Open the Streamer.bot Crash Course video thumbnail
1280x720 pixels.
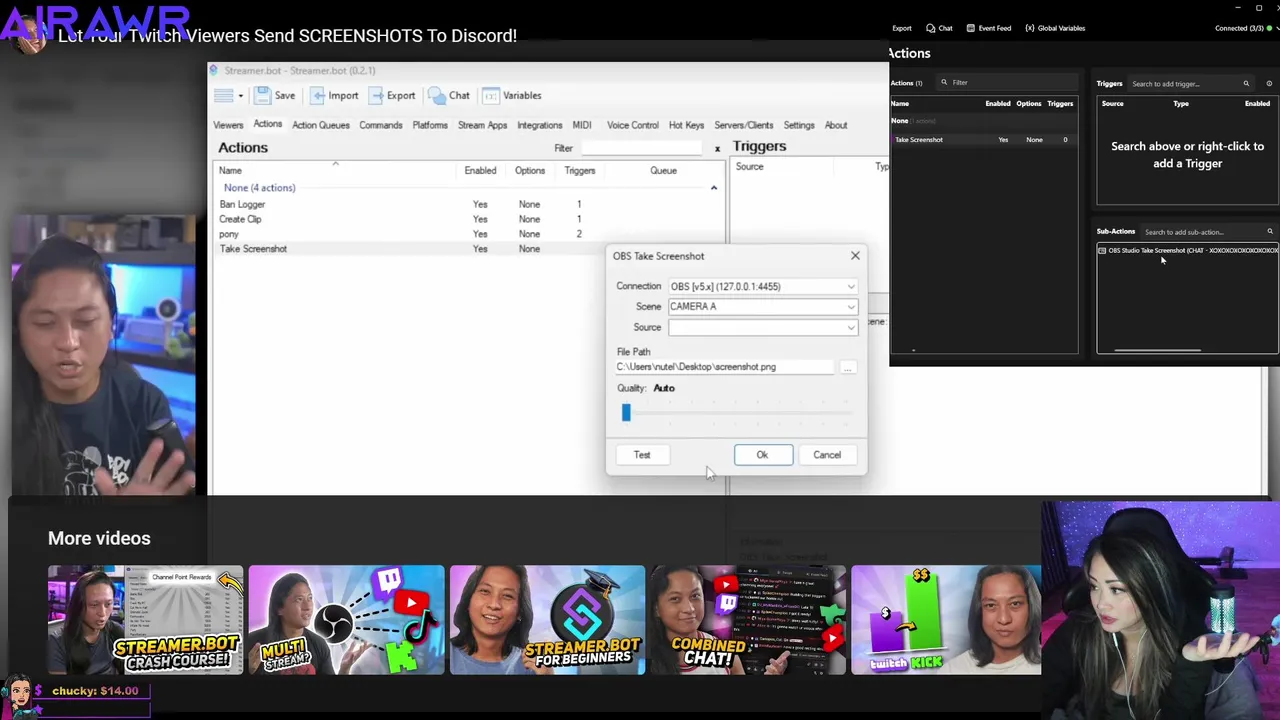[x=145, y=620]
